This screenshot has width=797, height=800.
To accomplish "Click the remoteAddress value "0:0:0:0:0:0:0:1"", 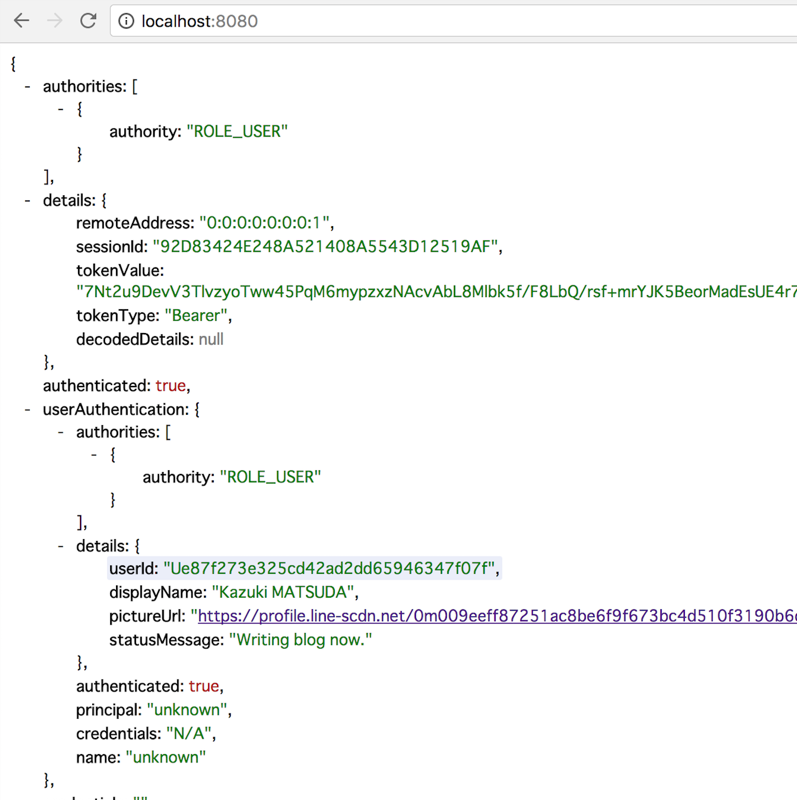I will click(x=264, y=223).
